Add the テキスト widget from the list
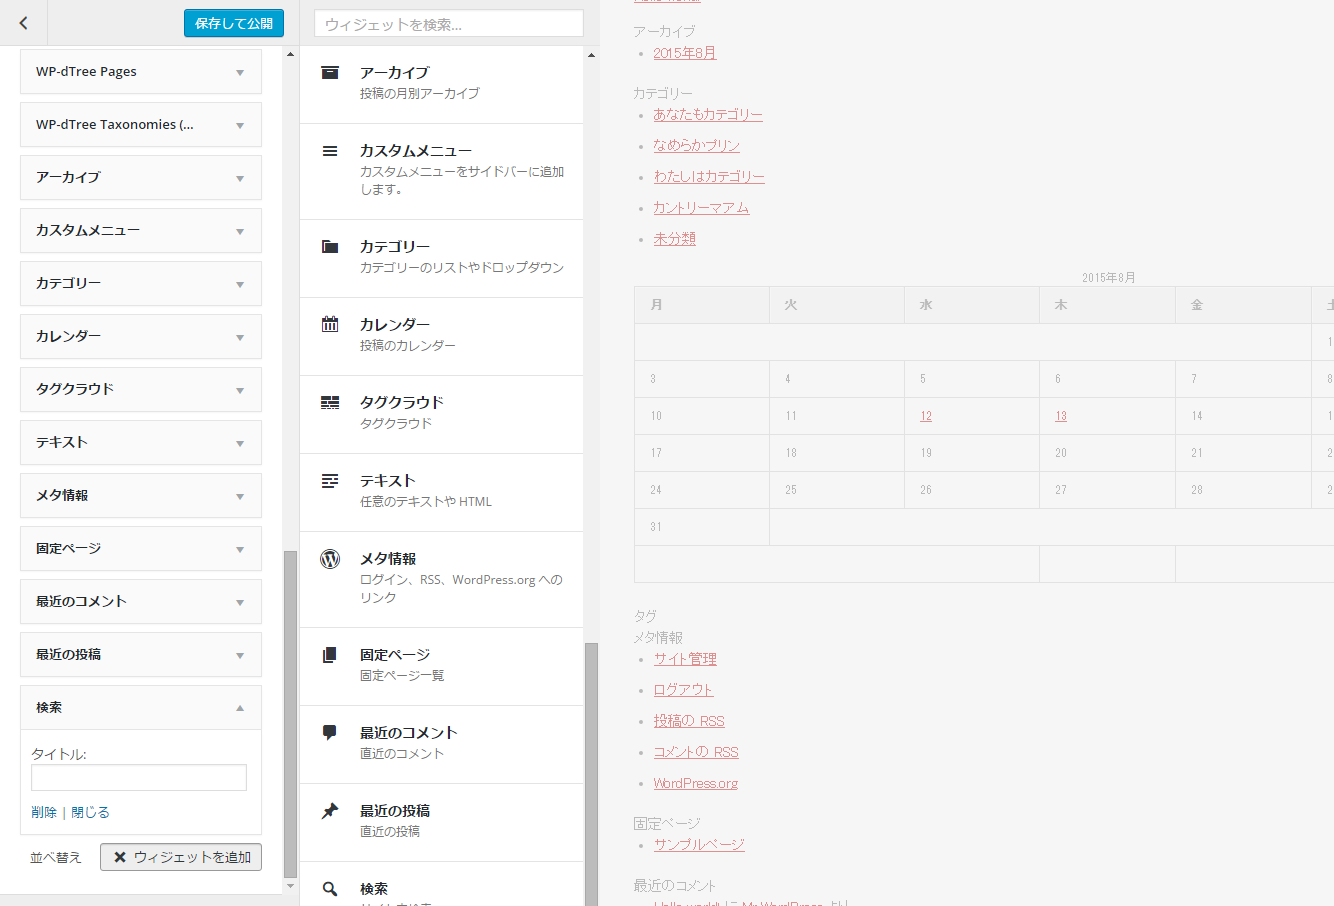1334x906 pixels. (441, 493)
